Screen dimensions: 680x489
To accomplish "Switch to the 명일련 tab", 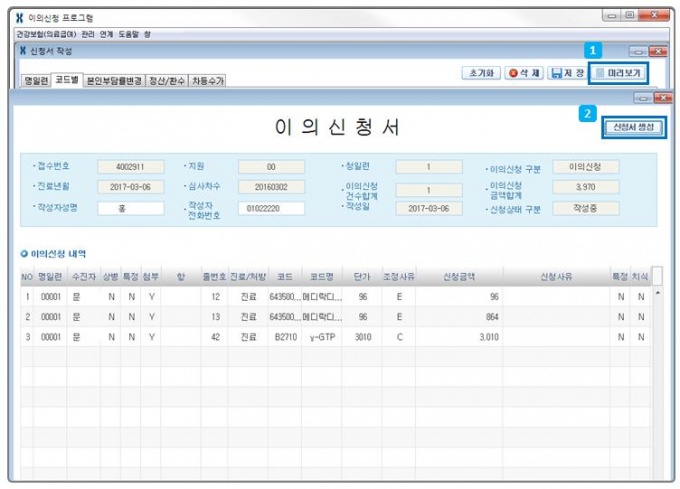I will point(36,80).
